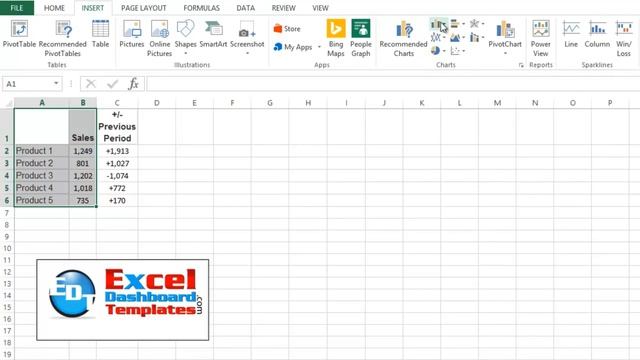Open the Office Store
This screenshot has width=640, height=360.
coord(287,29)
